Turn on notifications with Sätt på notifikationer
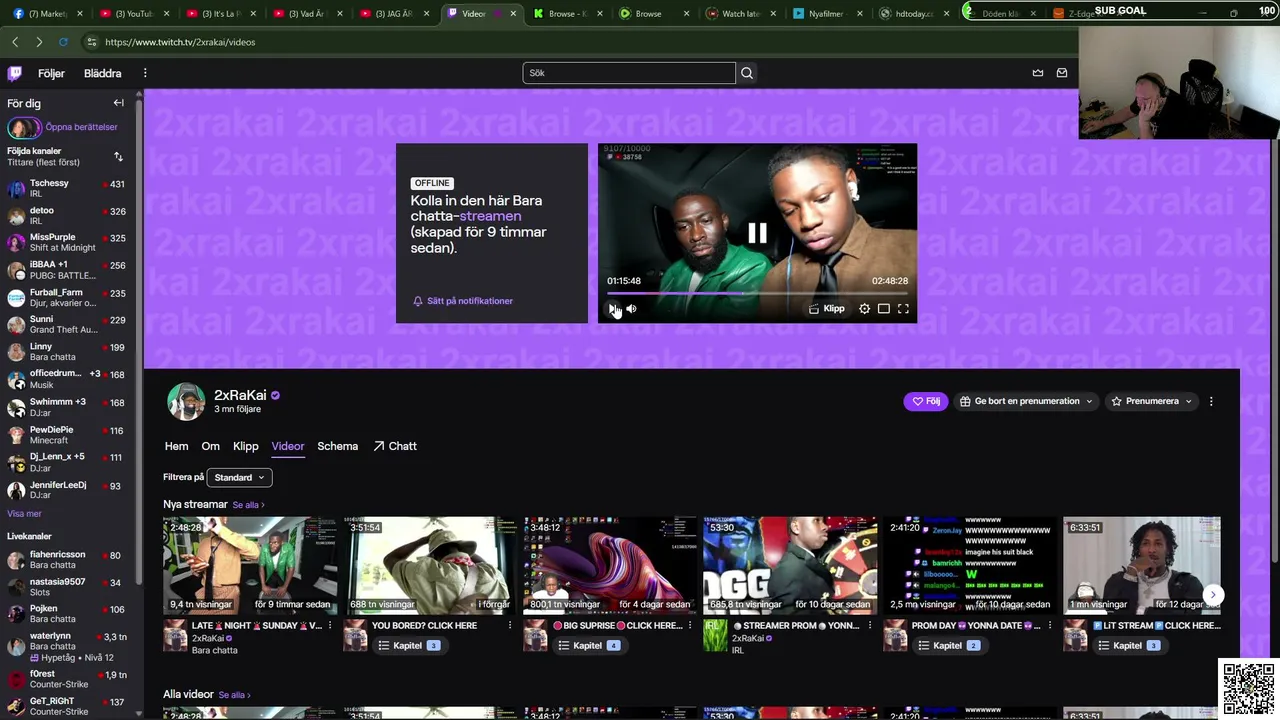Screen dimensions: 1280x720 click(463, 301)
